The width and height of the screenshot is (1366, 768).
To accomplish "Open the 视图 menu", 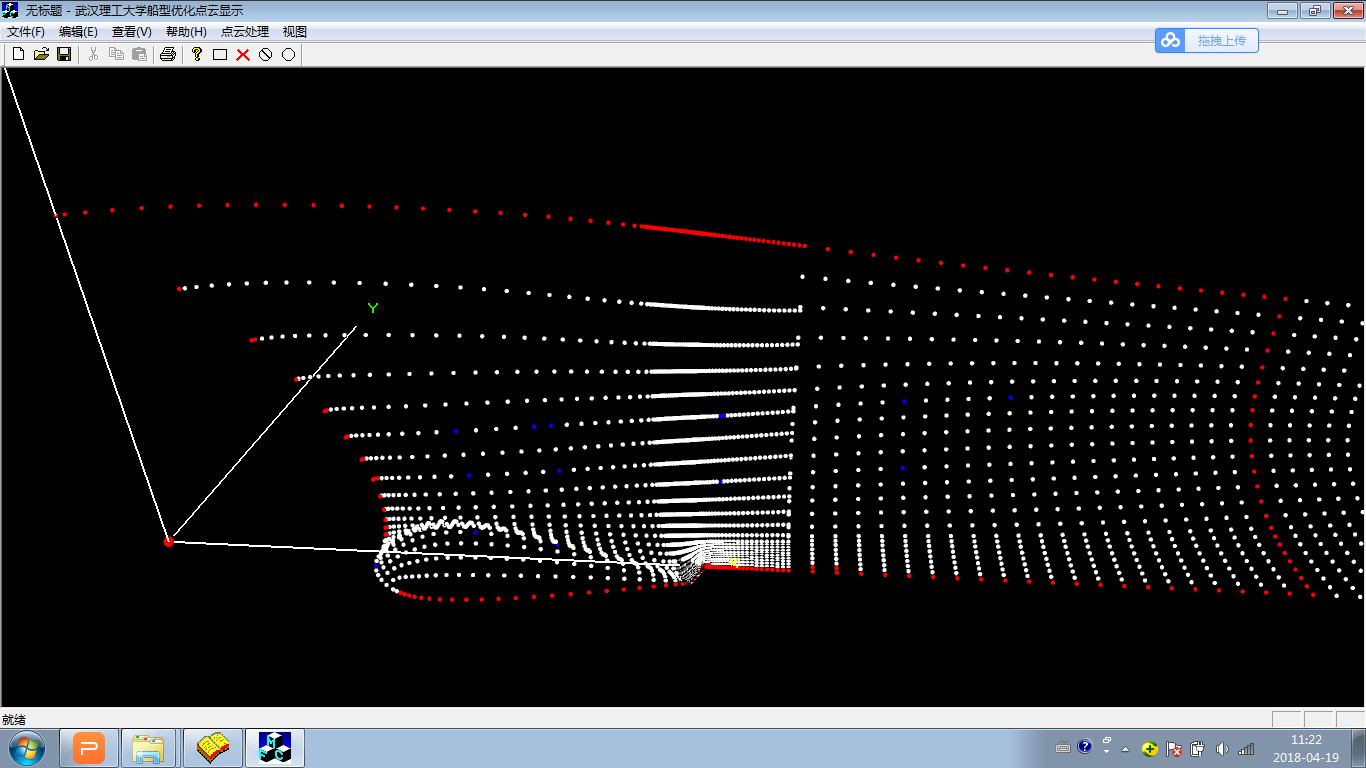I will click(x=295, y=32).
